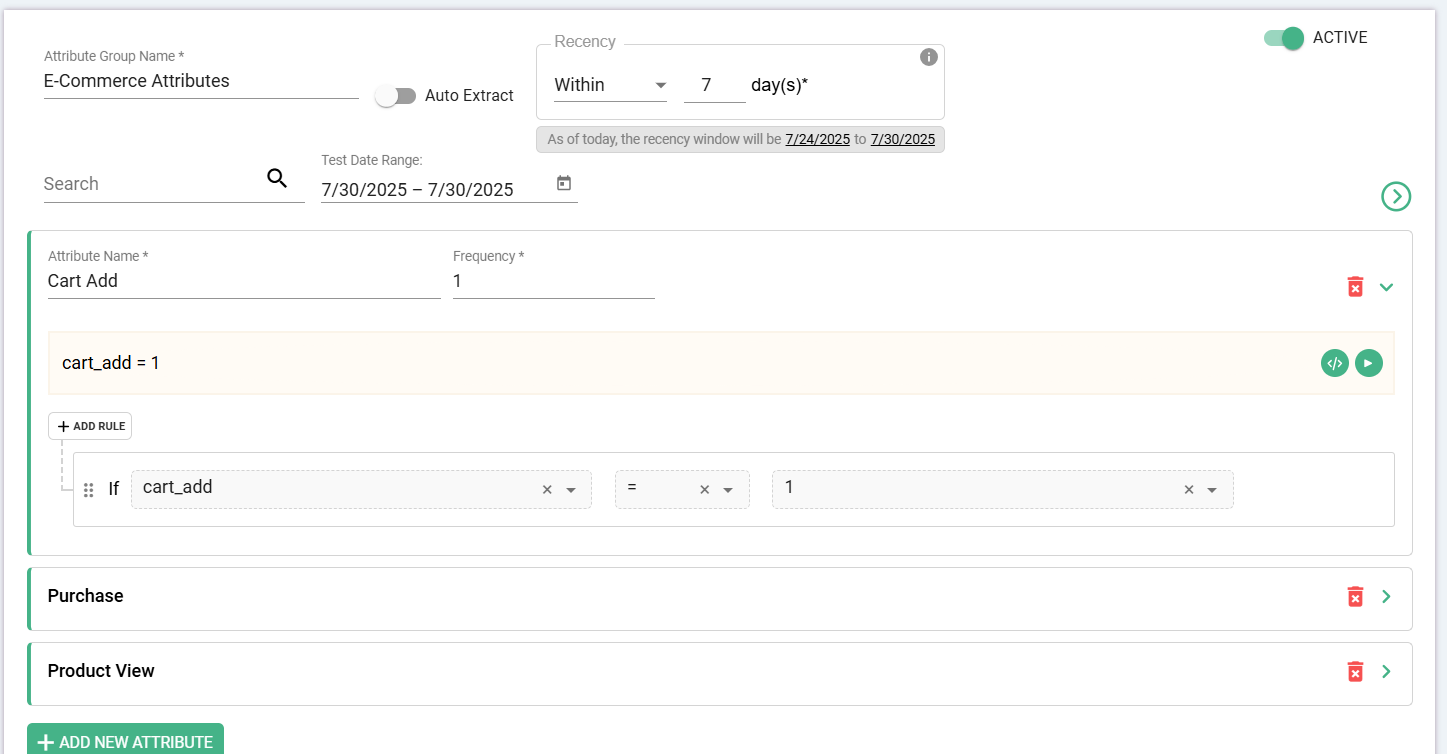Image resolution: width=1447 pixels, height=754 pixels.
Task: Open the Recency Within dropdown
Action: tap(610, 86)
